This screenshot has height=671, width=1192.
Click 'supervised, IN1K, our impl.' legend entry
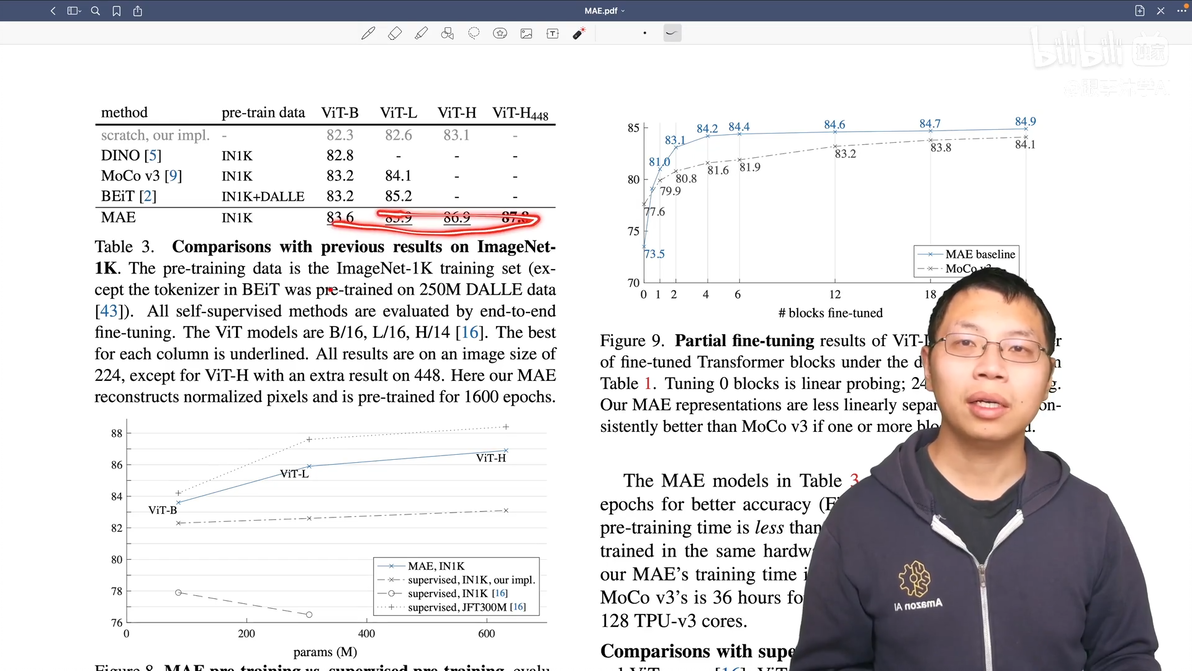click(457, 580)
